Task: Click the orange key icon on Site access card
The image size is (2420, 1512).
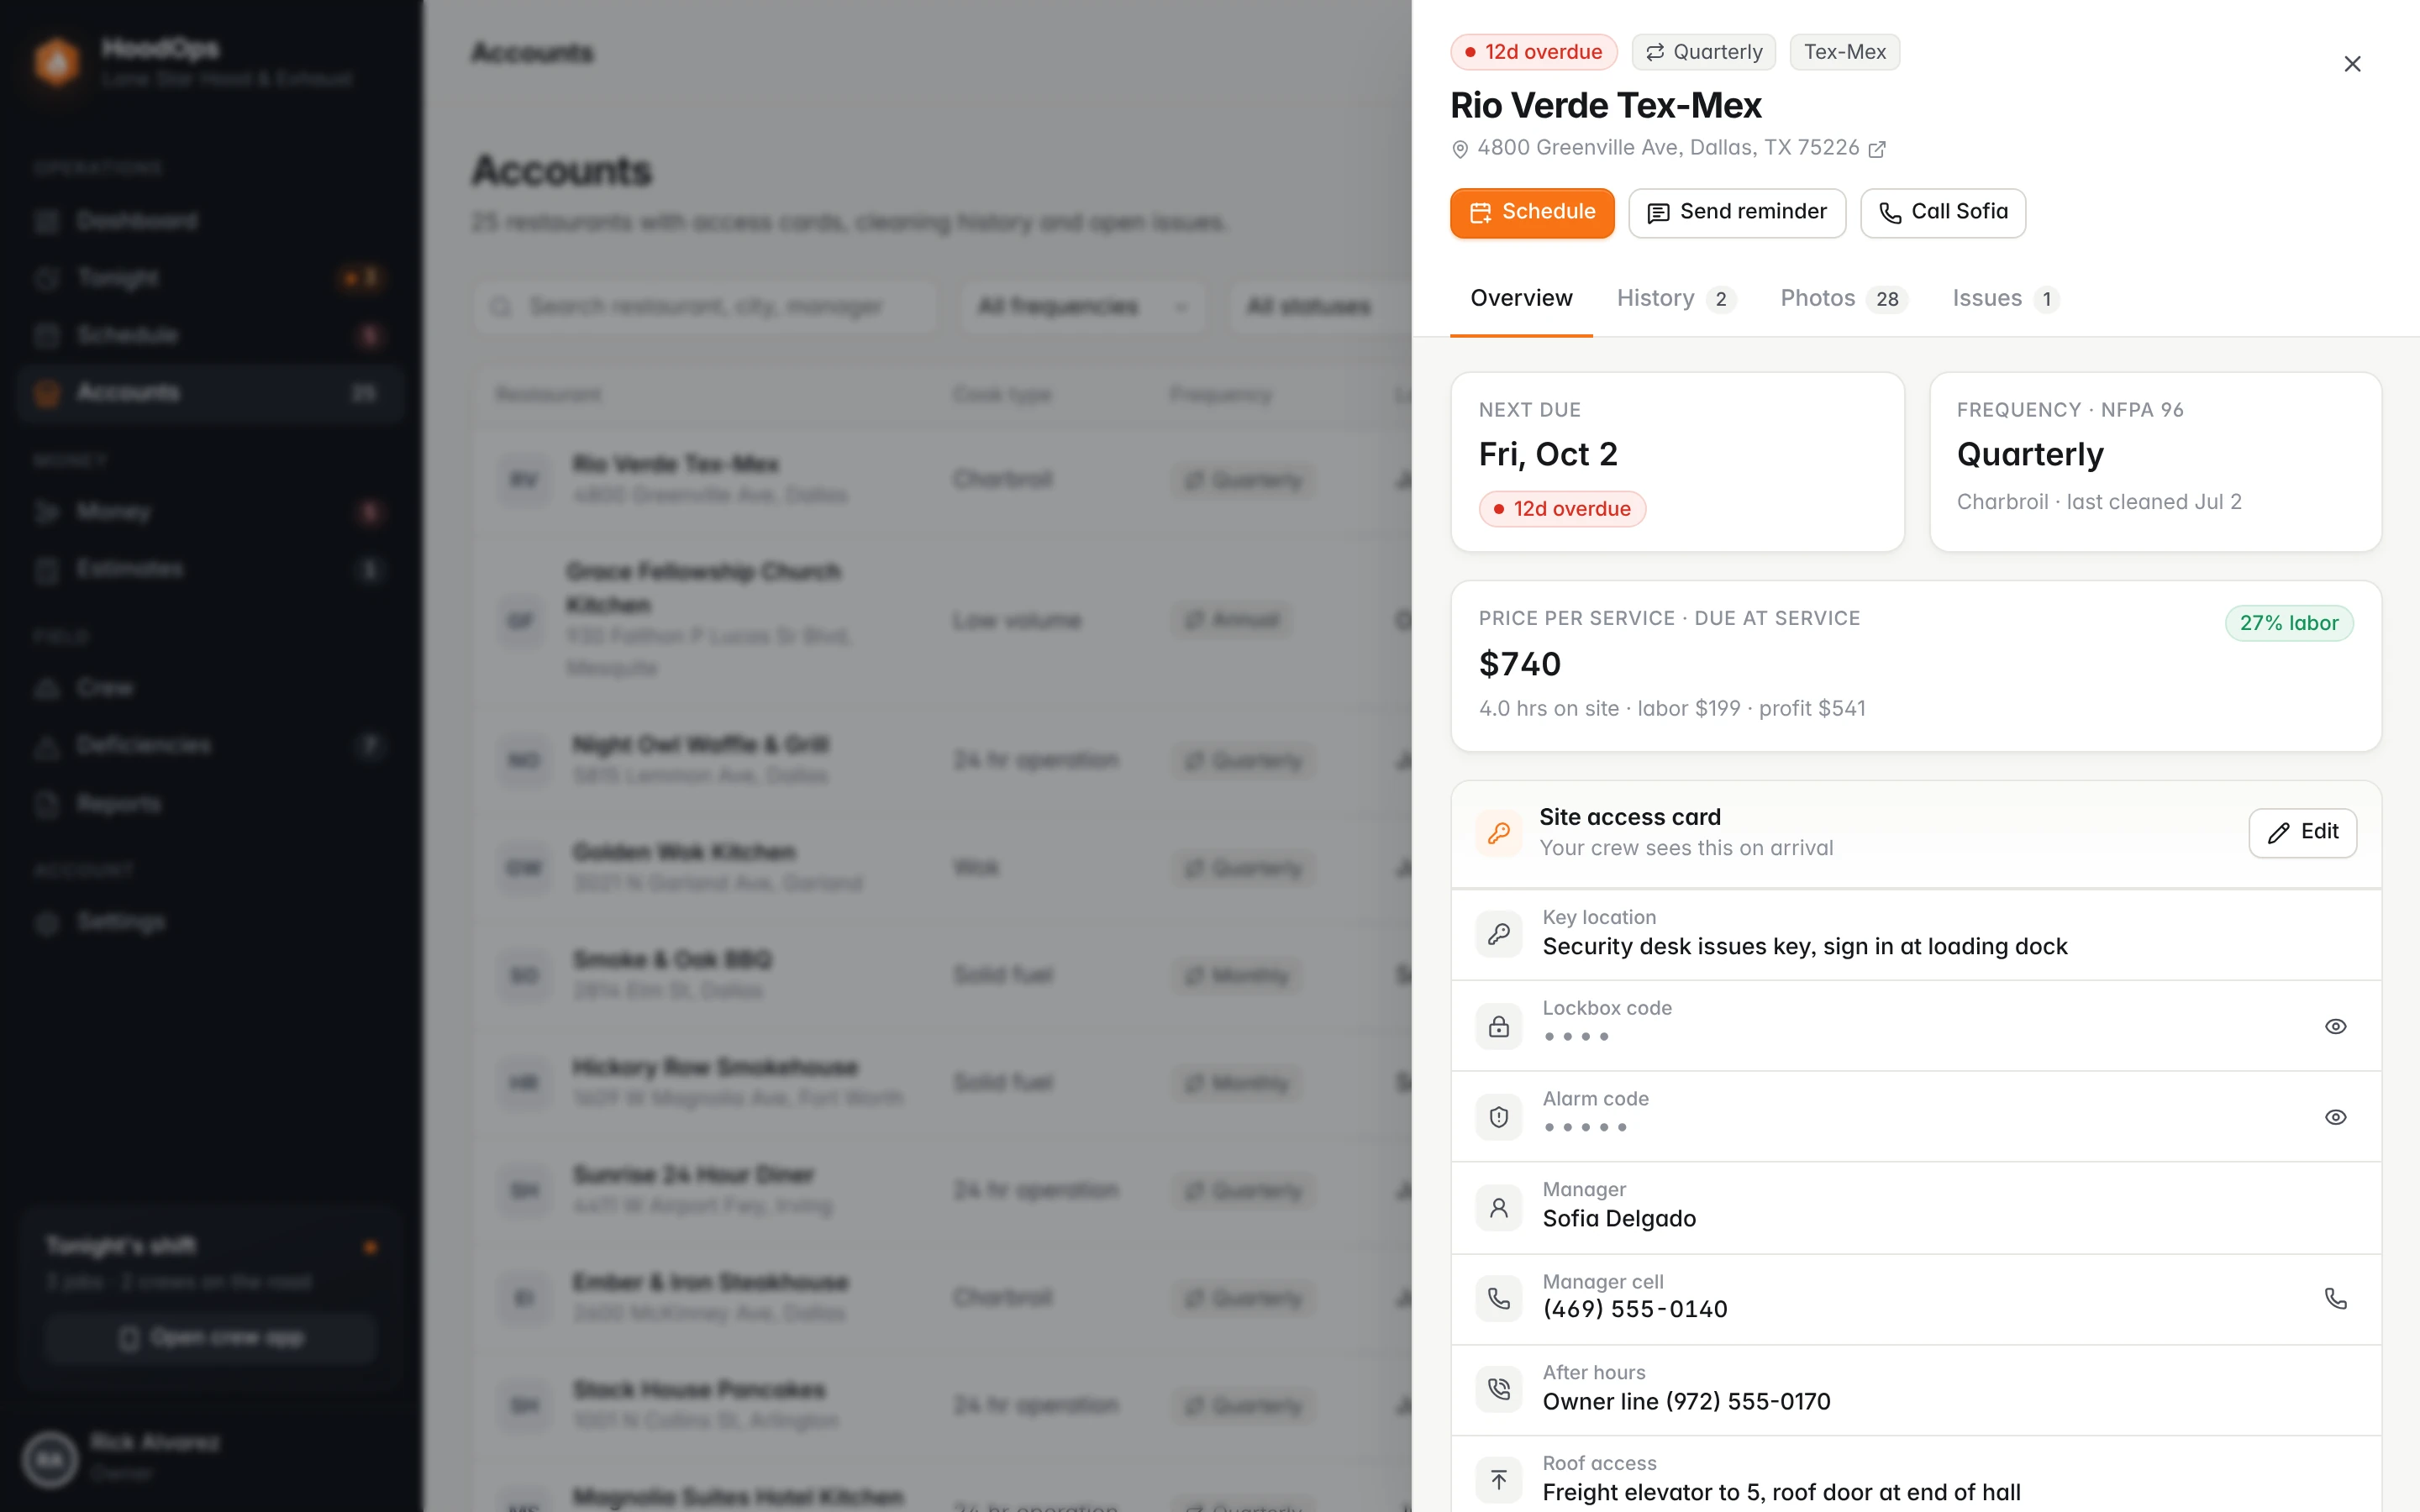Action: (1498, 832)
